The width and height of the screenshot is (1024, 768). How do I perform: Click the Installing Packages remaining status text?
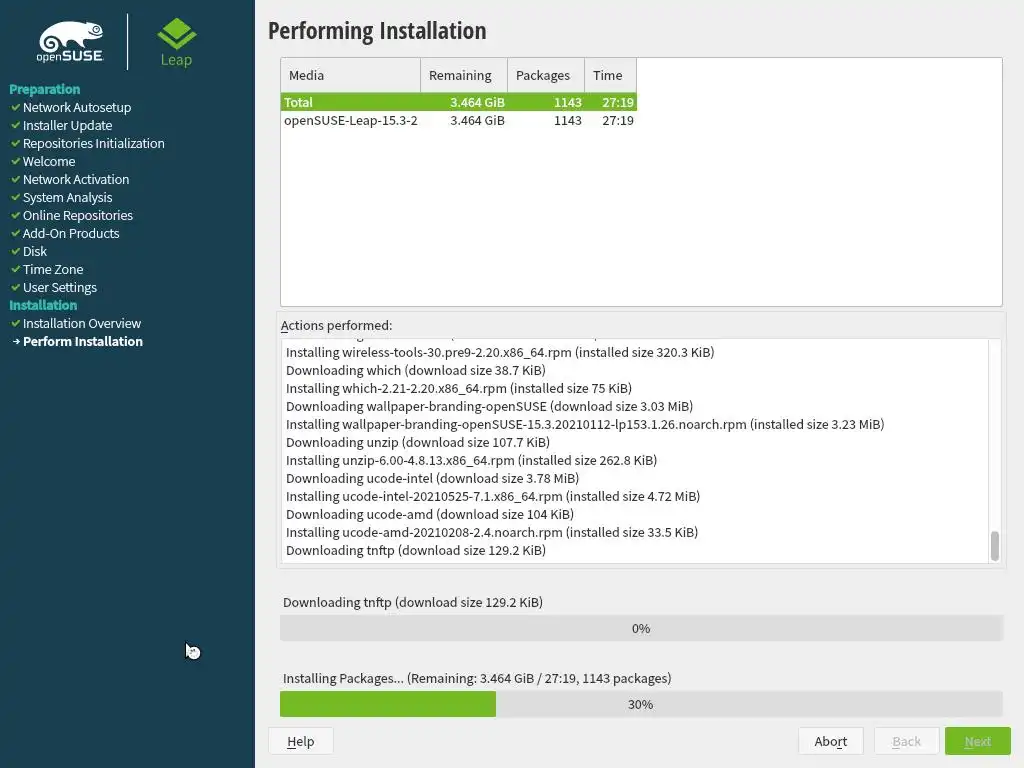[477, 678]
